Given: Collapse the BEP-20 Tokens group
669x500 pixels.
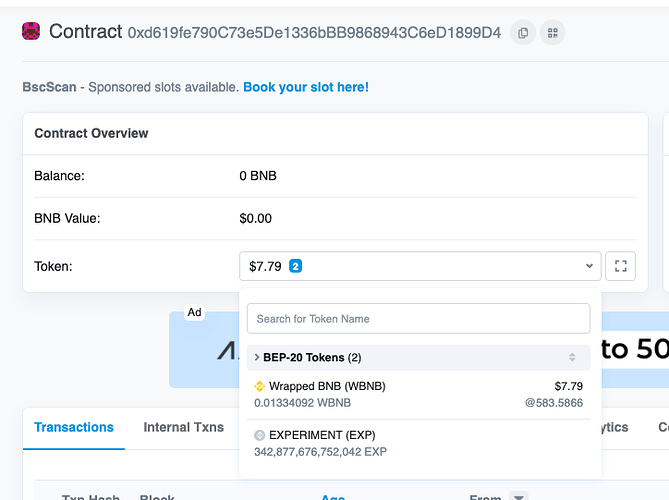Looking at the screenshot, I should tap(257, 357).
